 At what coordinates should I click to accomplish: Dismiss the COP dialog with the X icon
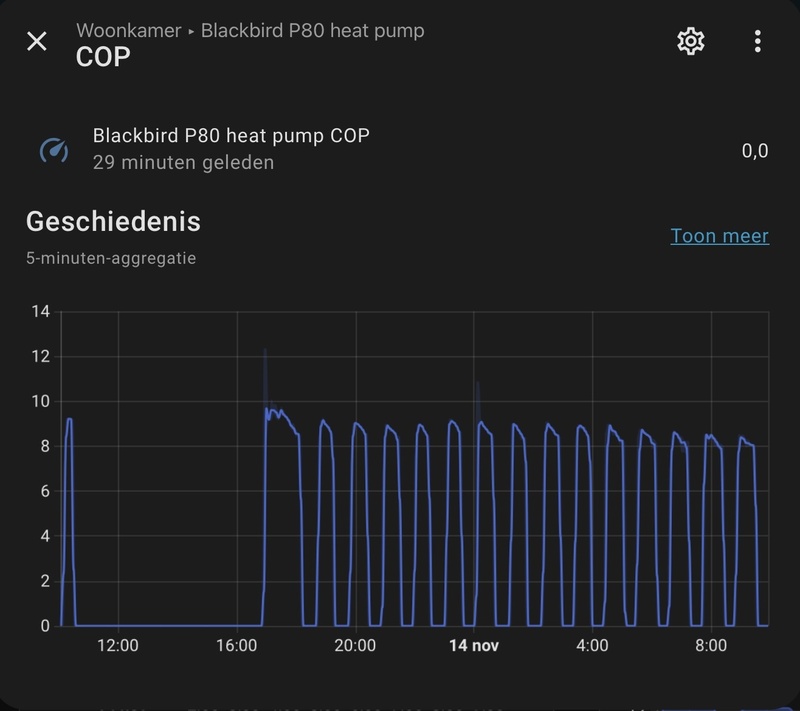(35, 41)
